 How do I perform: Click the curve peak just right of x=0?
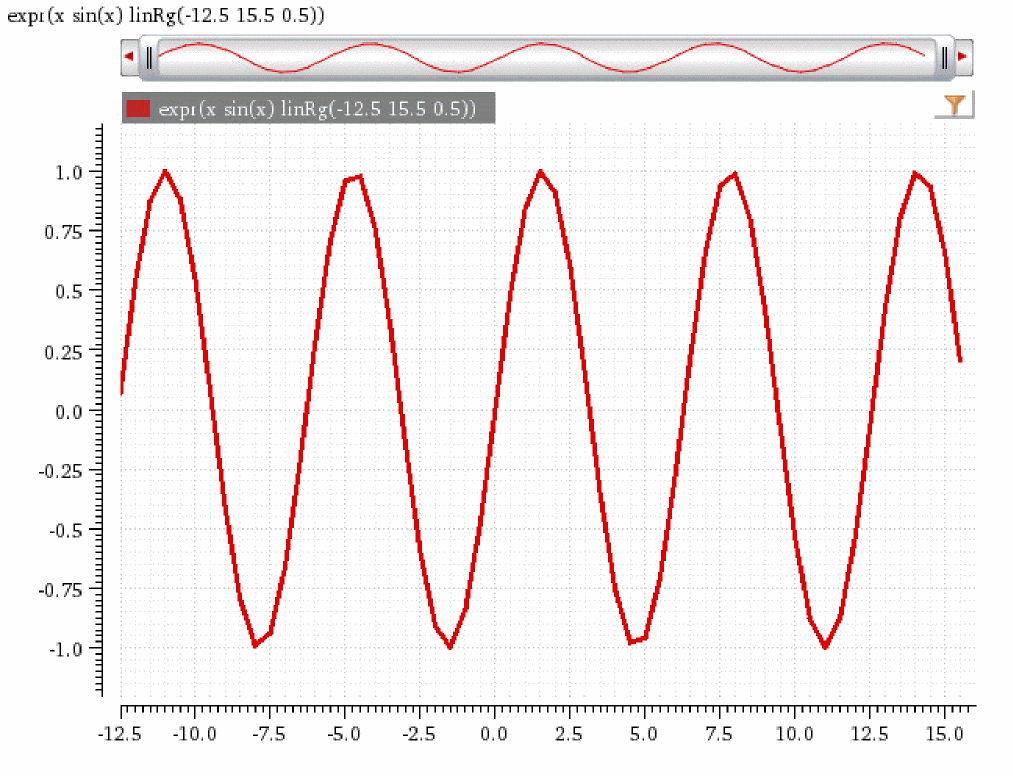(x=540, y=172)
